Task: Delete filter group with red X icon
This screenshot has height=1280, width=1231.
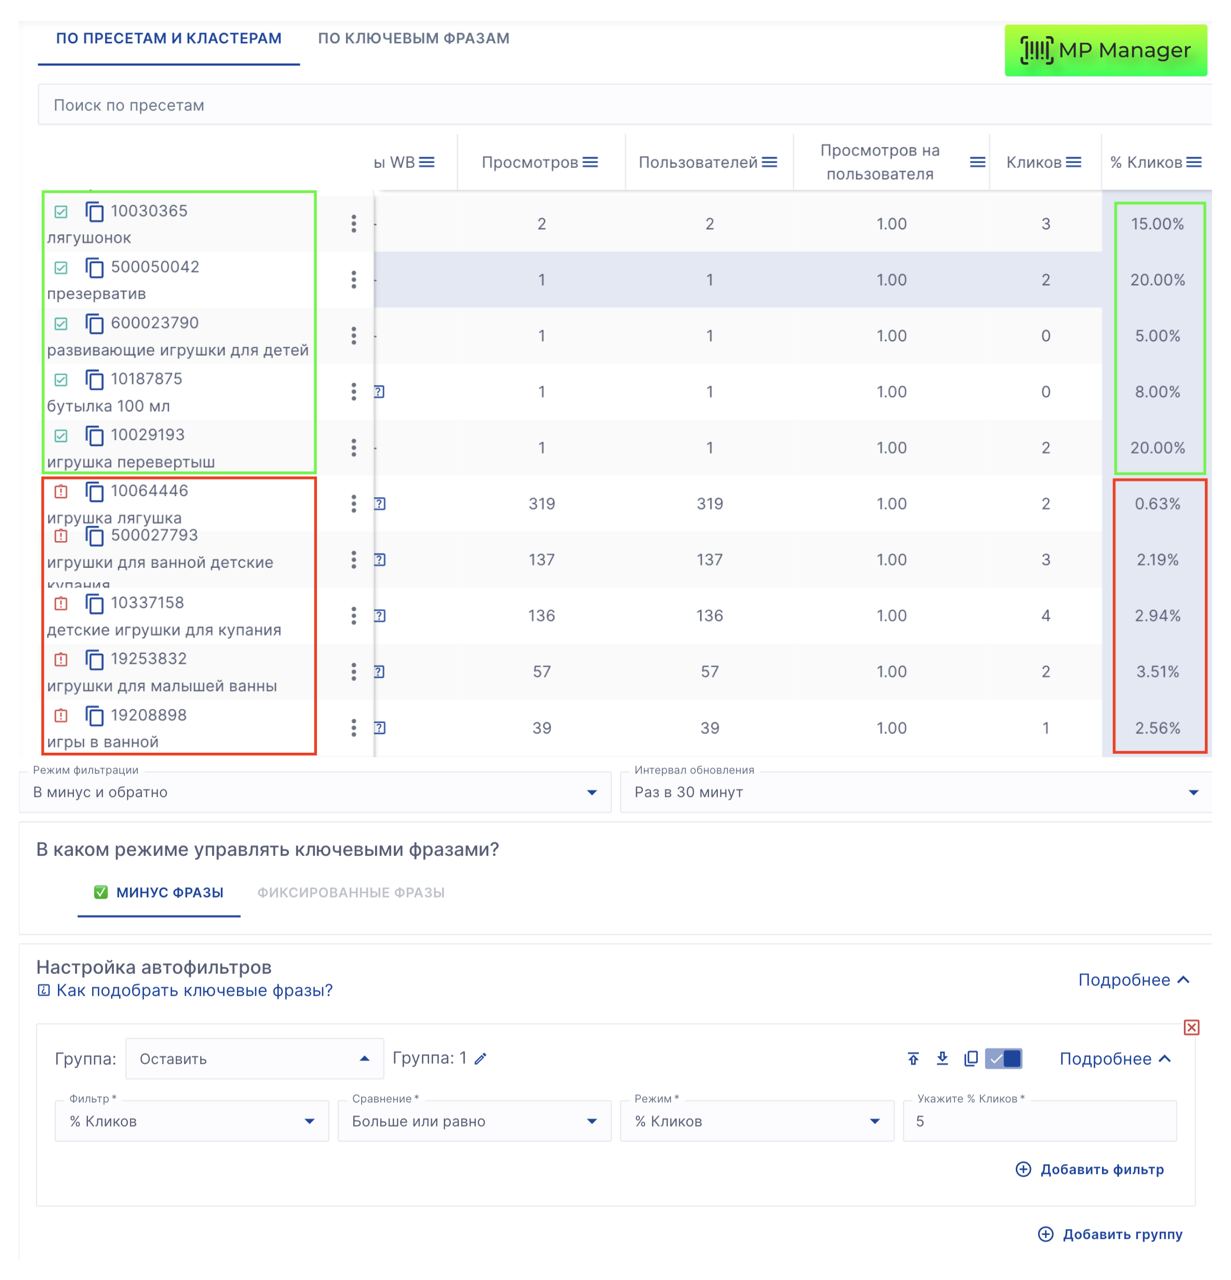Action: click(x=1191, y=1027)
